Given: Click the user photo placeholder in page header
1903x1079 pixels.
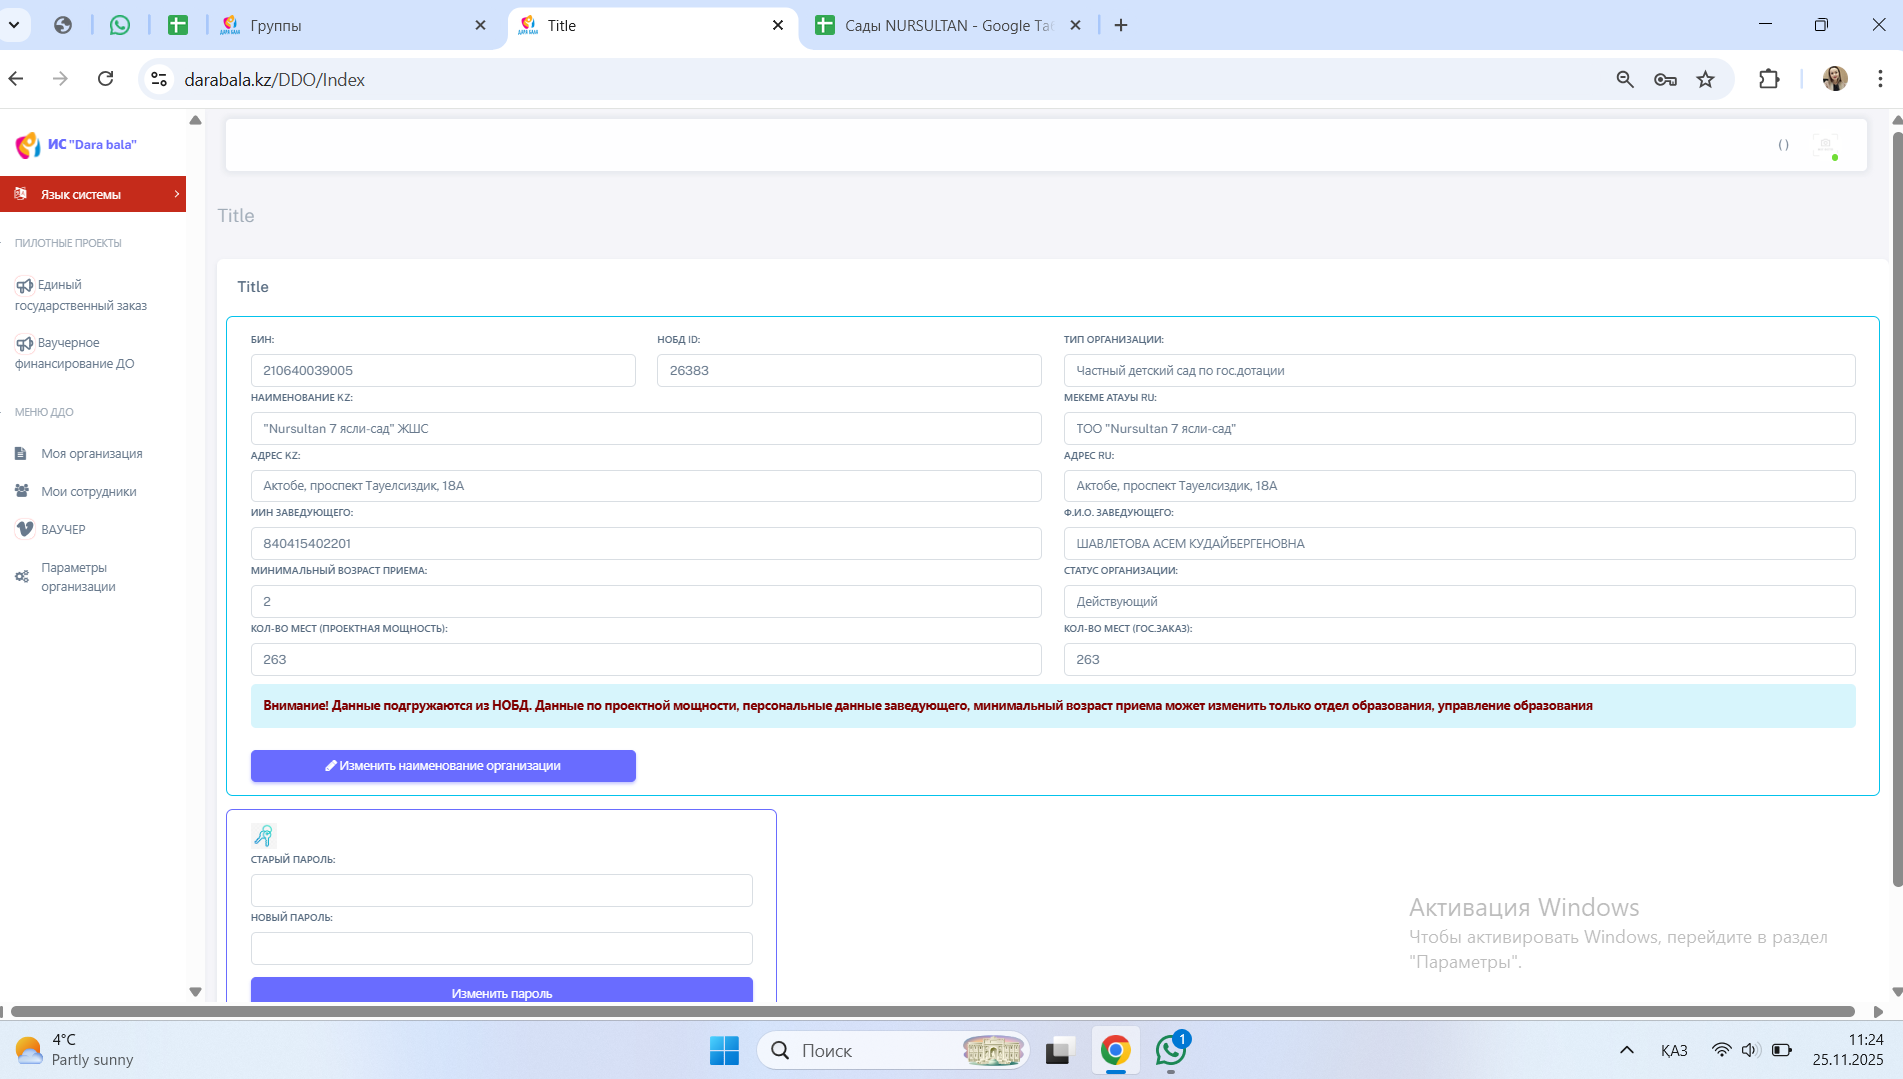Looking at the screenshot, I should [x=1825, y=145].
